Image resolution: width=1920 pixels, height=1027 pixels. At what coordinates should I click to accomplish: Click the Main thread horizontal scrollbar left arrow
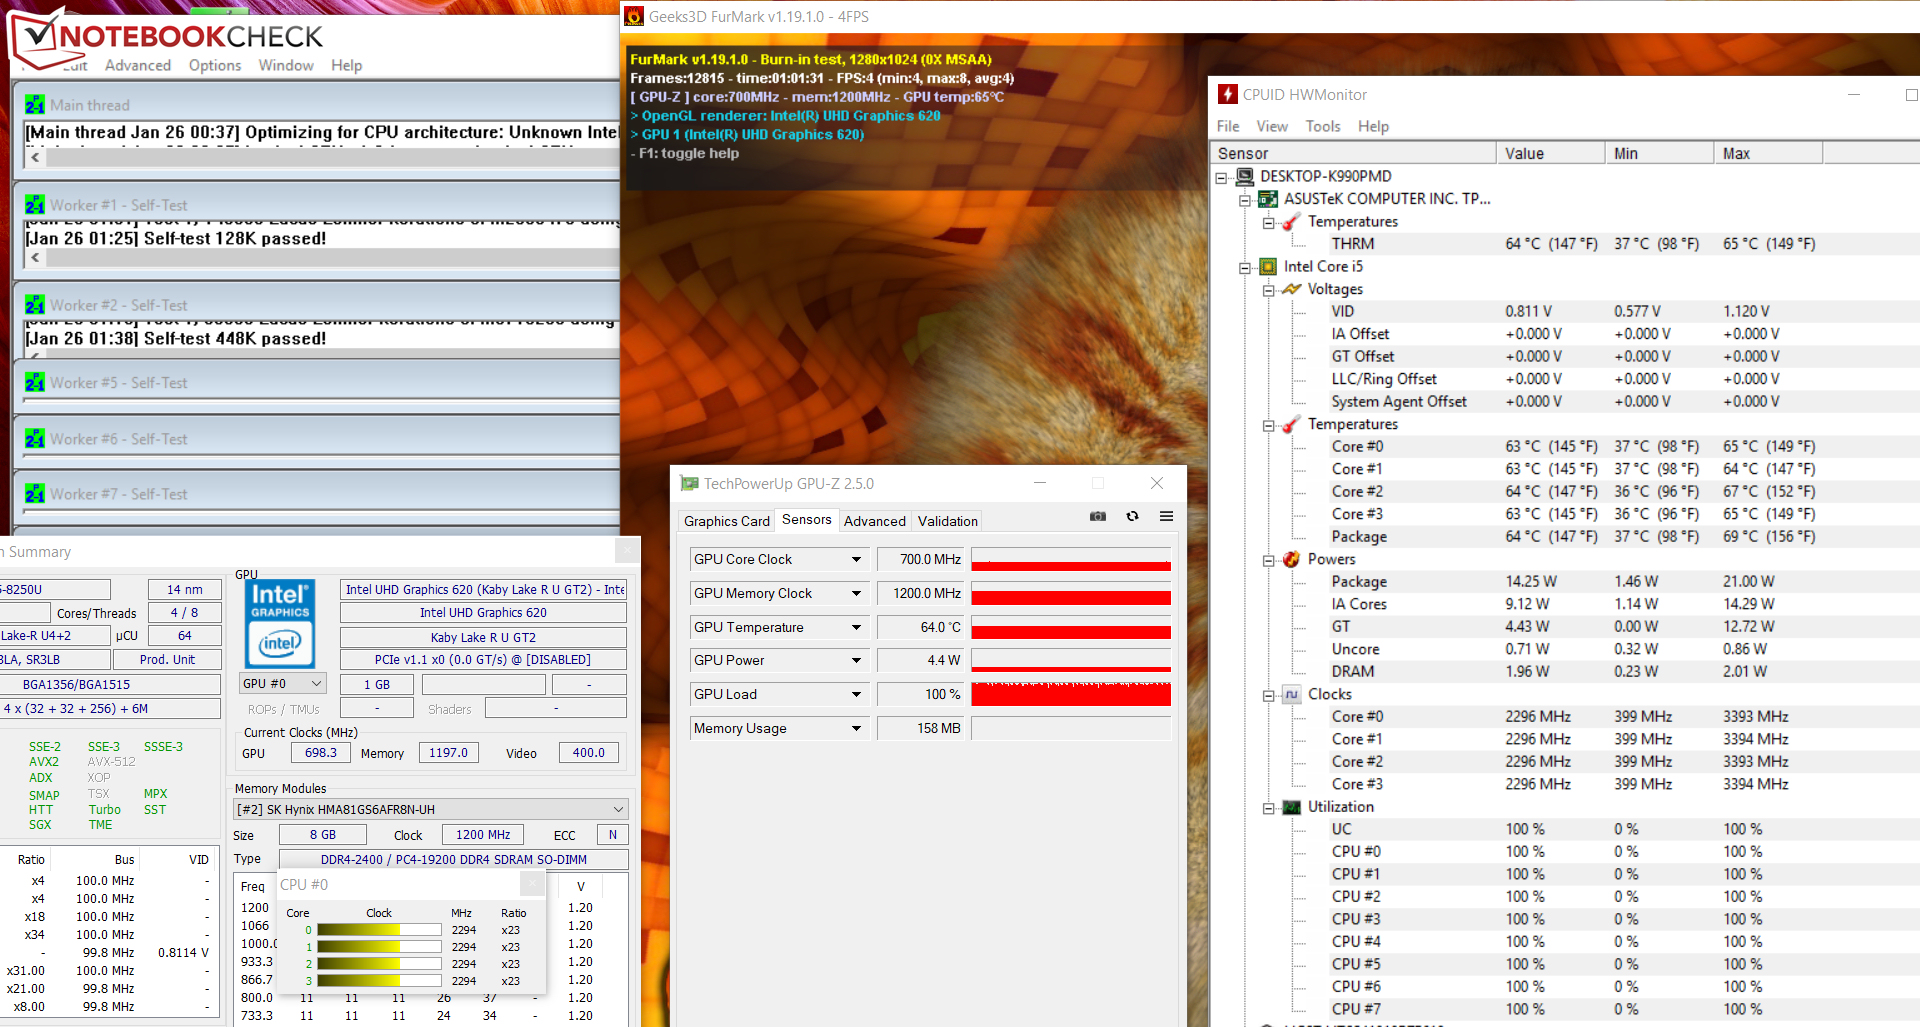(35, 157)
